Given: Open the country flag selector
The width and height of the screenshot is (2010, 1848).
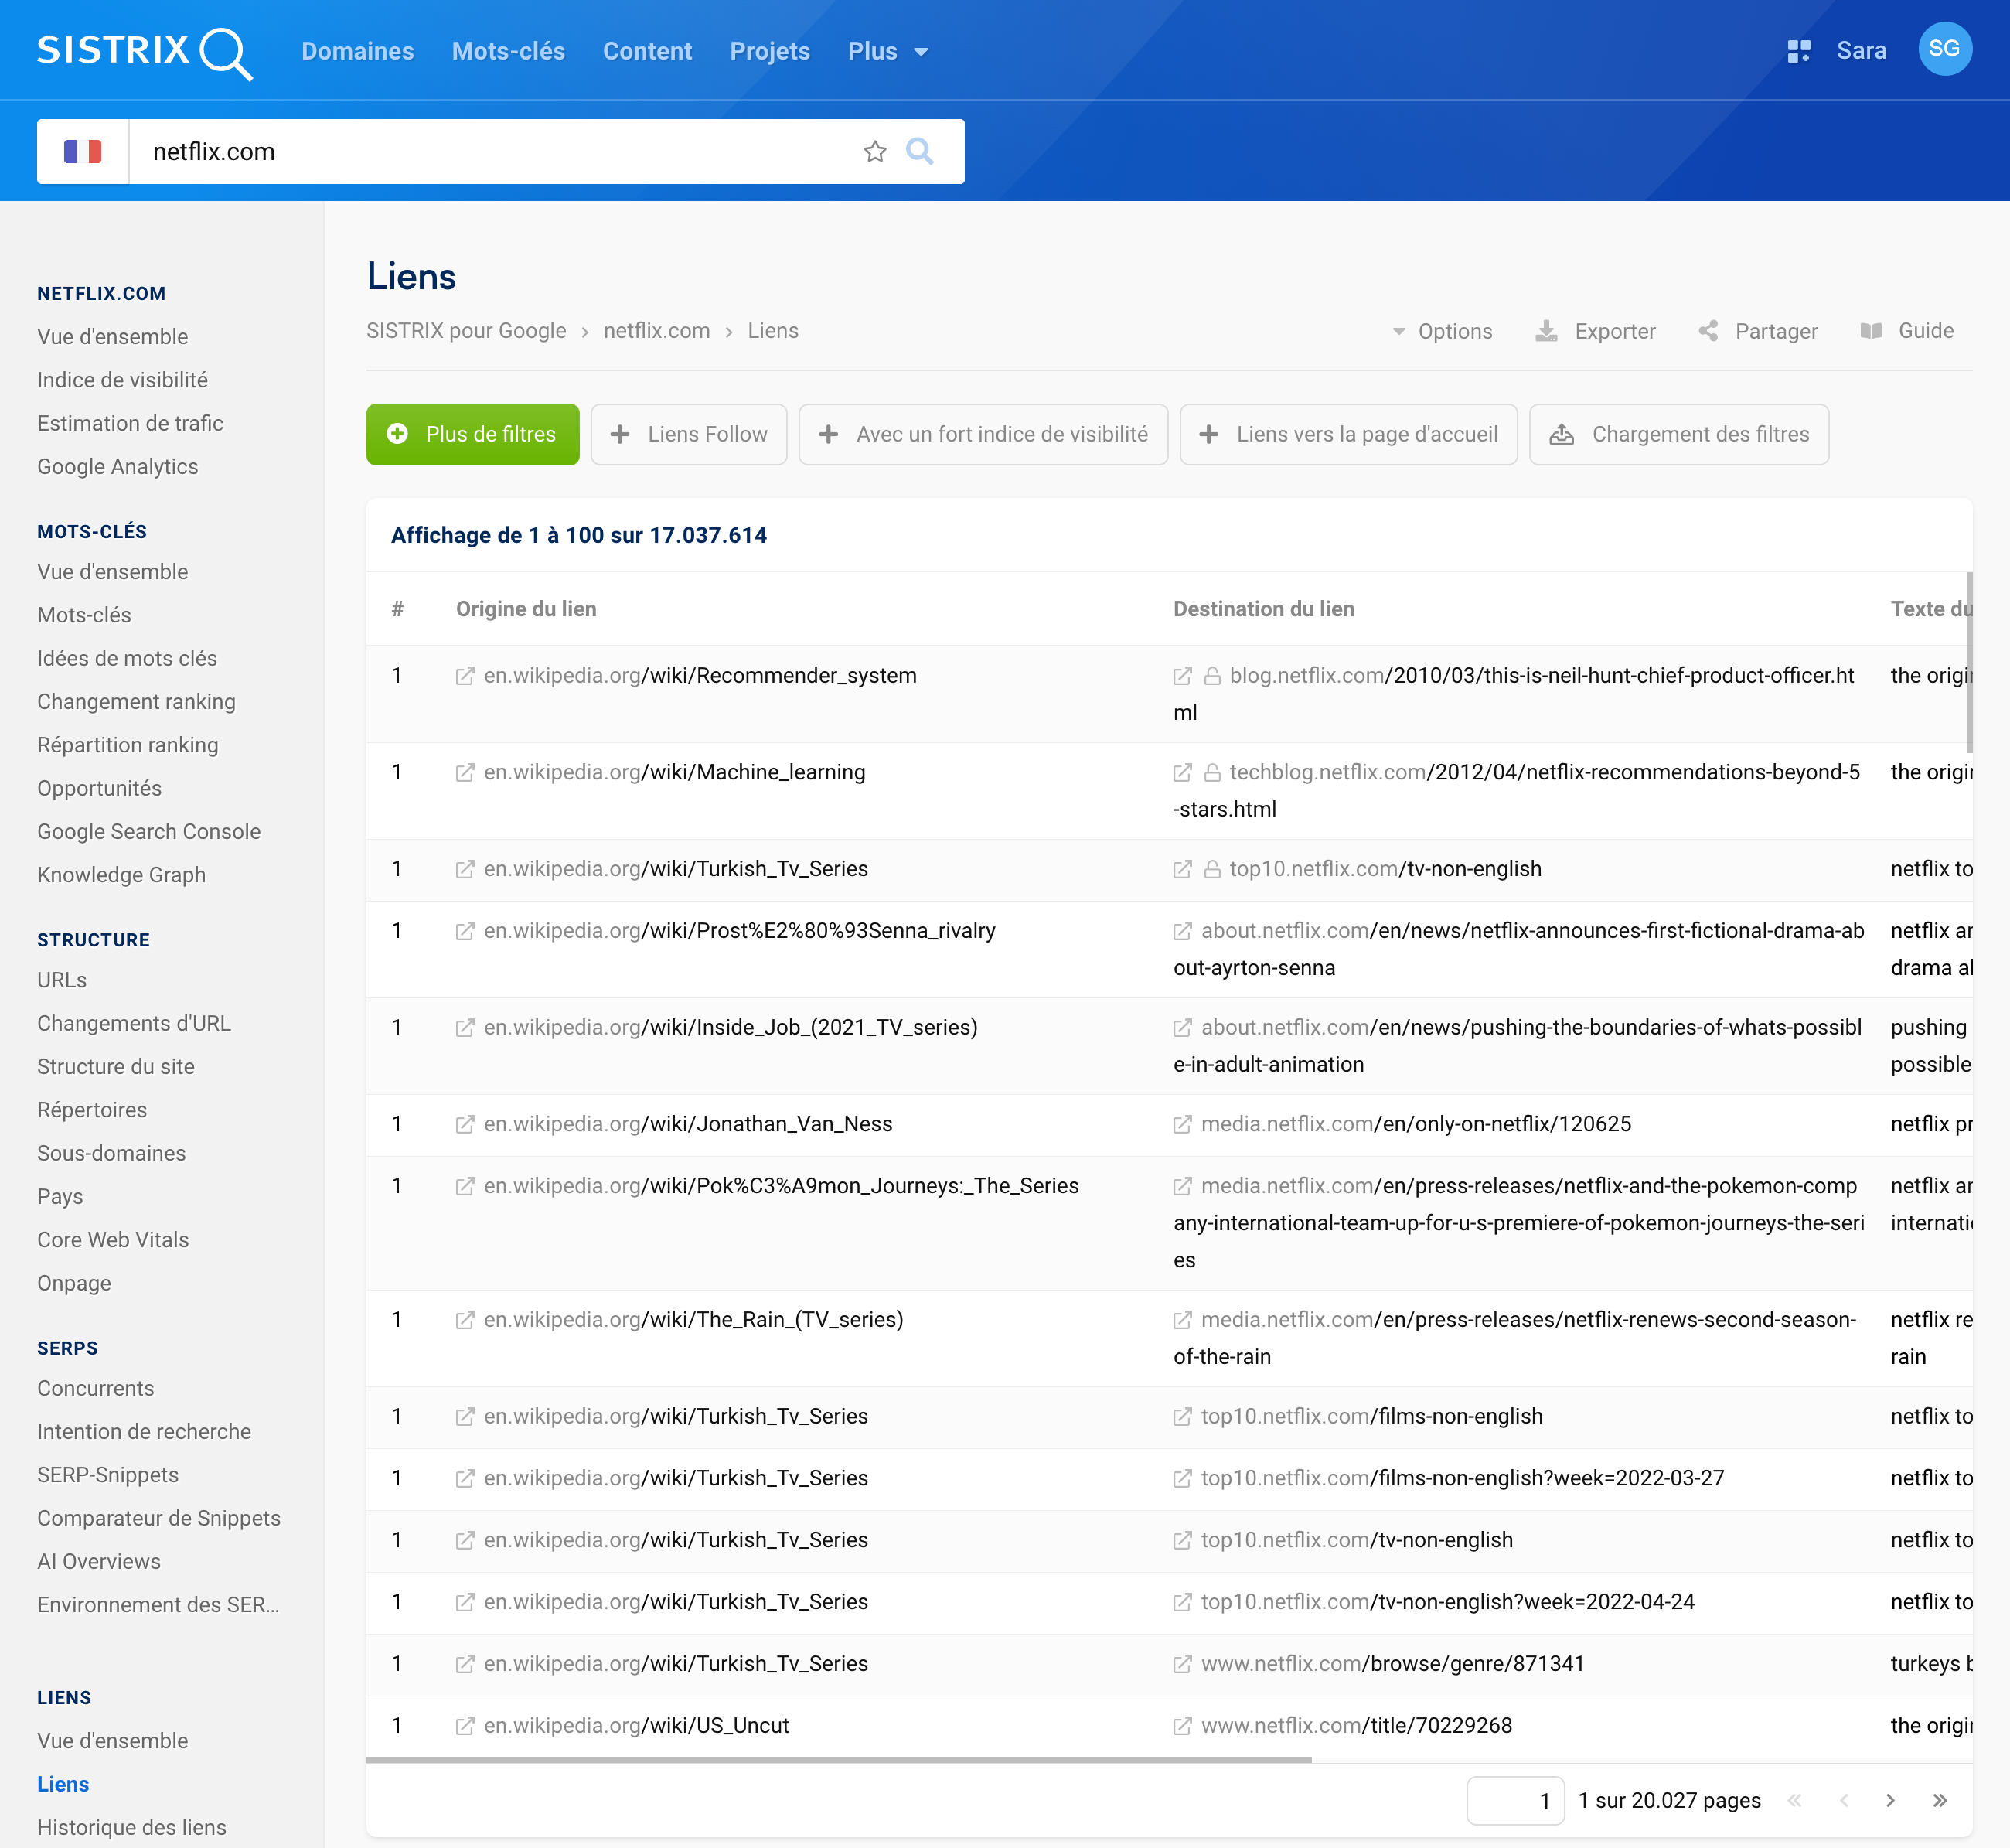Looking at the screenshot, I should click(83, 151).
